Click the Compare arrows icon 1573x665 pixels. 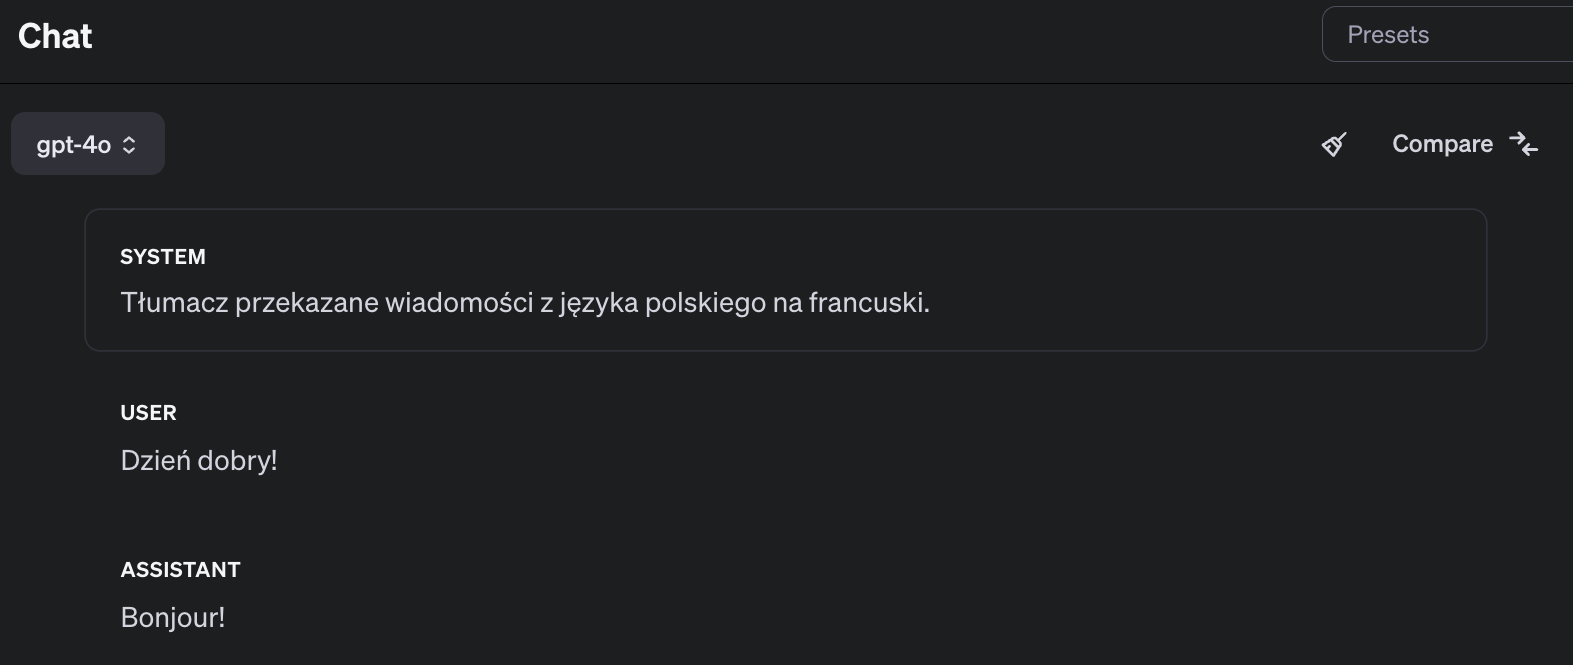click(1523, 144)
